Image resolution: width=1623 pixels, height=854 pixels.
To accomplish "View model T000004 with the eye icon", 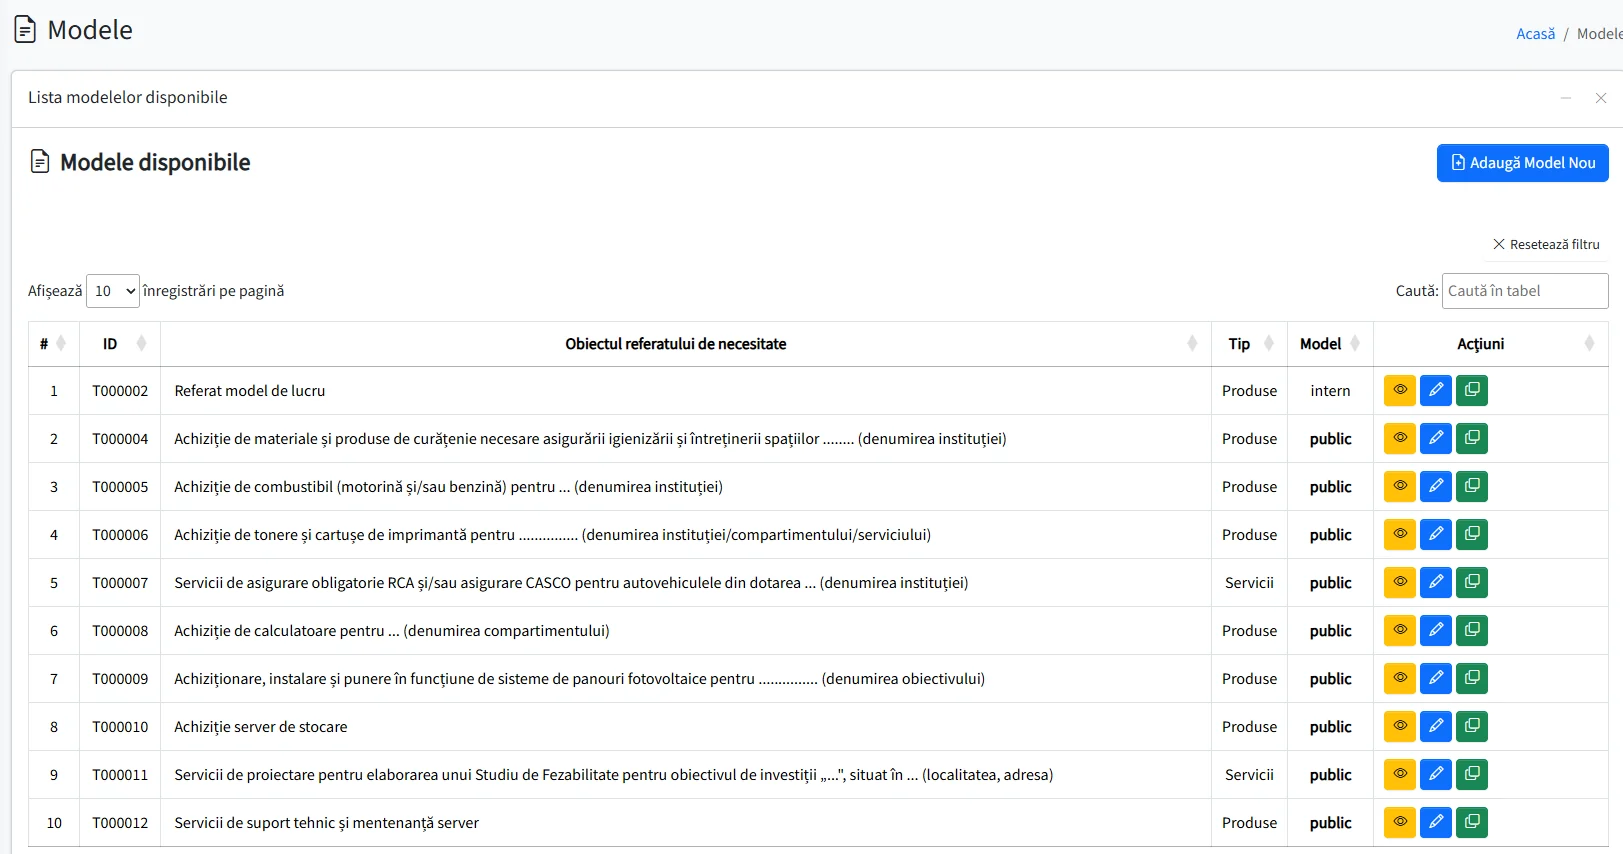I will coord(1400,438).
